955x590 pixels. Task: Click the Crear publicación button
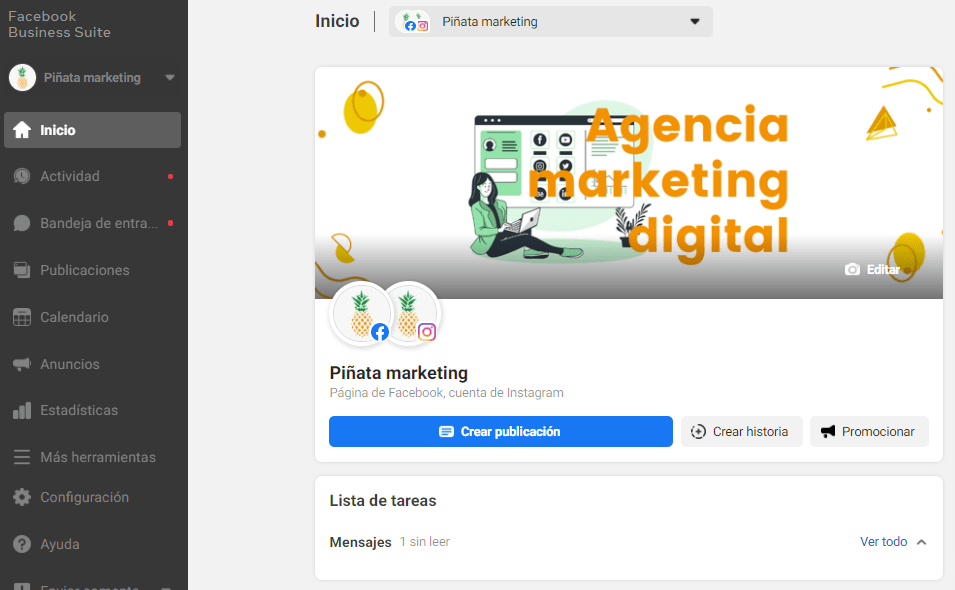[x=500, y=431]
